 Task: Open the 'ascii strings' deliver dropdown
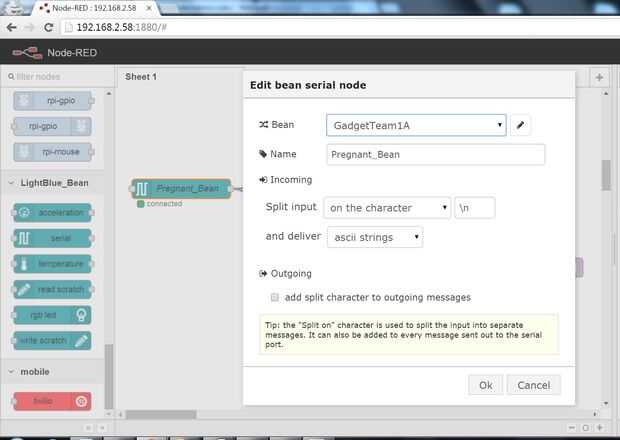click(x=375, y=237)
